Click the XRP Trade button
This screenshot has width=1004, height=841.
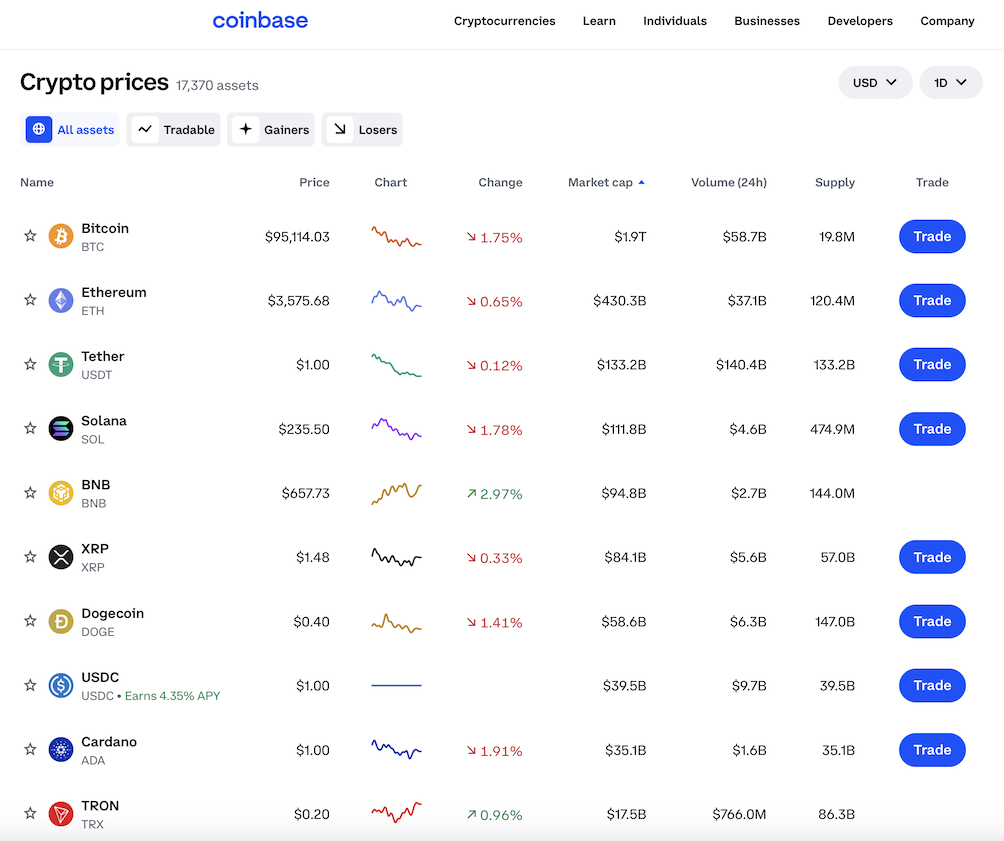tap(932, 557)
